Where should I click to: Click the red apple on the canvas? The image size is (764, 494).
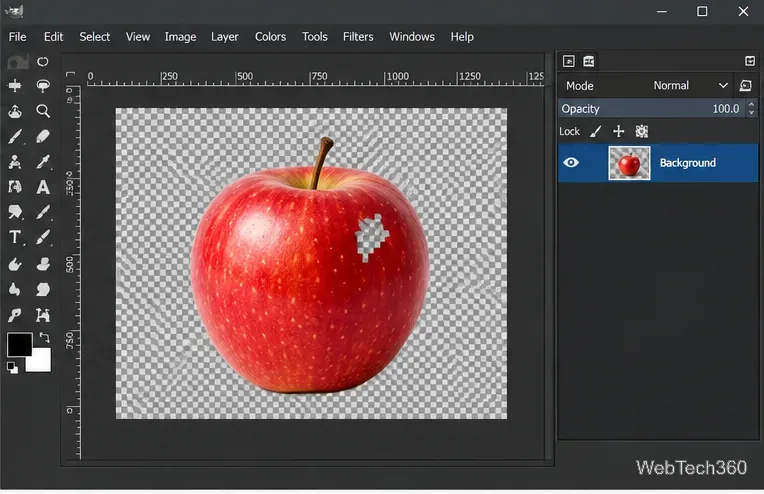click(309, 278)
